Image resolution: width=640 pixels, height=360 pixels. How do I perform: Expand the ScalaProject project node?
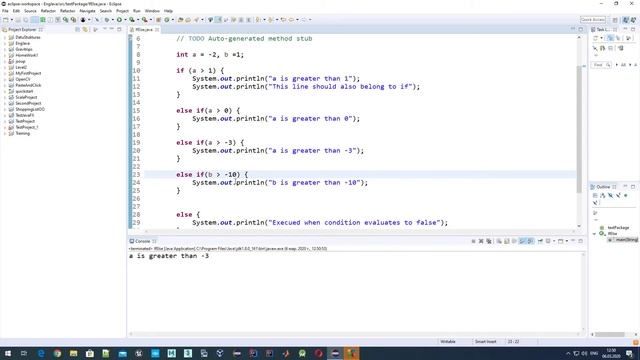5,97
